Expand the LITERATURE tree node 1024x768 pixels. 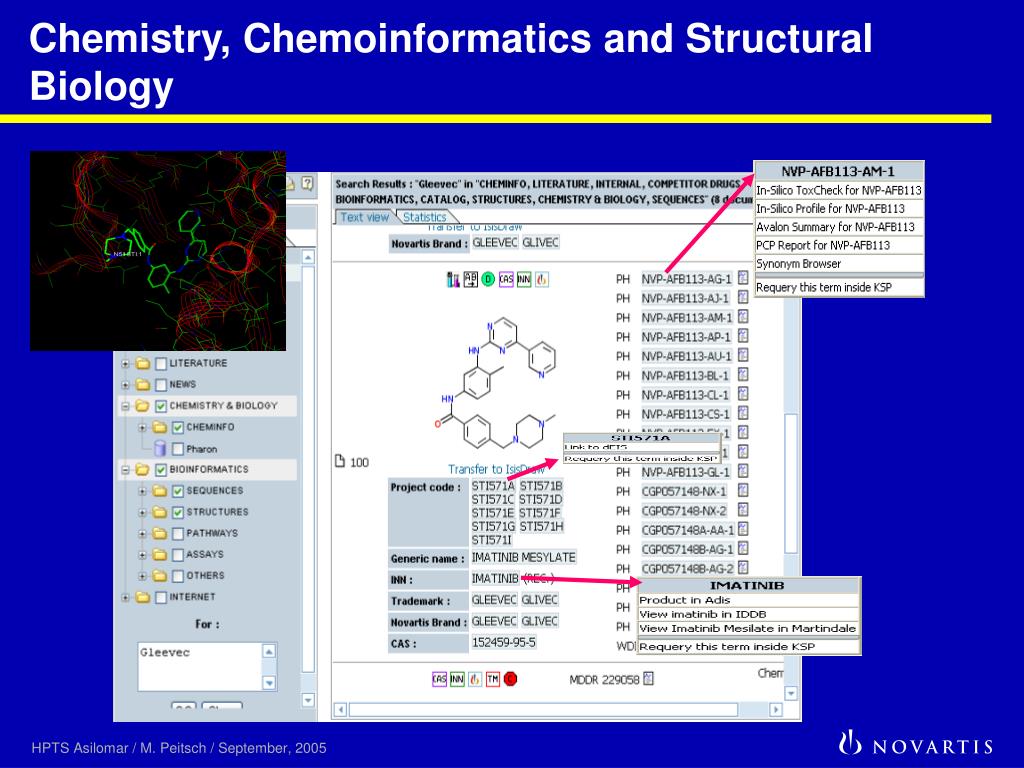[125, 364]
